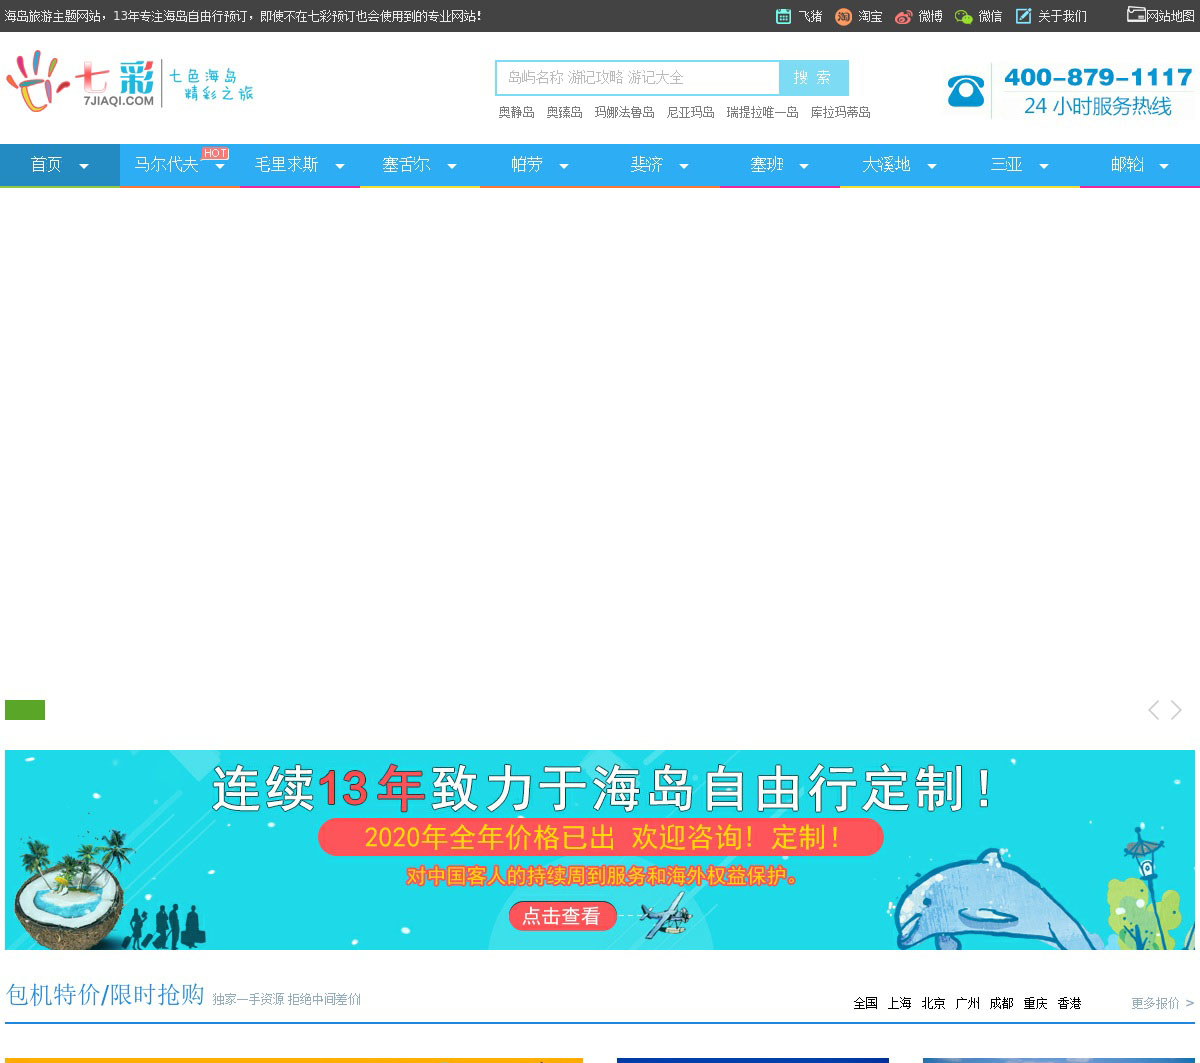Open the 尼亚玛岛 quick search link

point(691,113)
